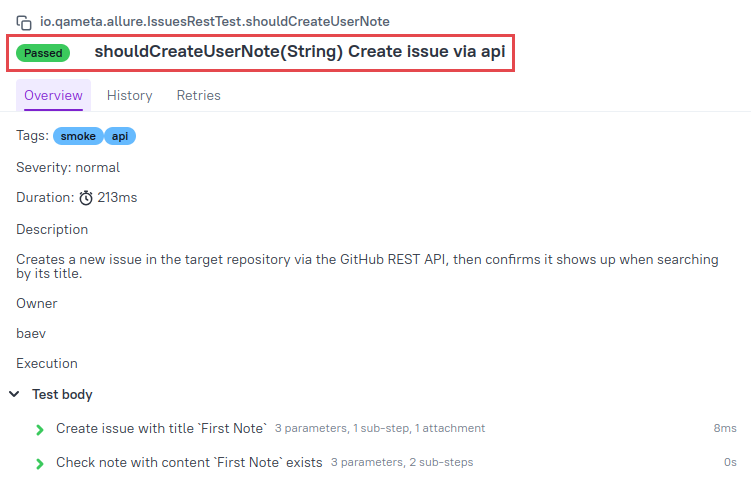This screenshot has height=503, width=751.
Task: Click the io.qameta.allure.IssuesRestTest full name text
Action: click(x=215, y=22)
